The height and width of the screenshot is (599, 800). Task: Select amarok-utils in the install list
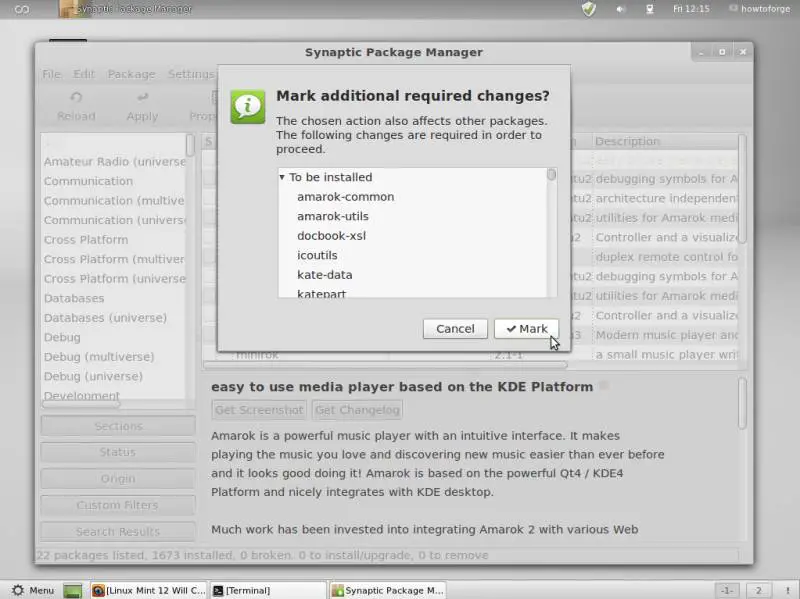click(333, 216)
